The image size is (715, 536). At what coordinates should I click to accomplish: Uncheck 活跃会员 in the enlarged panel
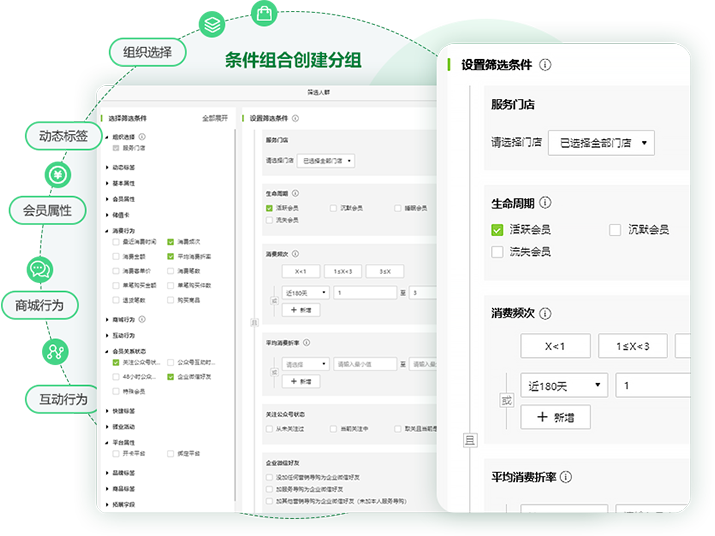pyautogui.click(x=497, y=229)
